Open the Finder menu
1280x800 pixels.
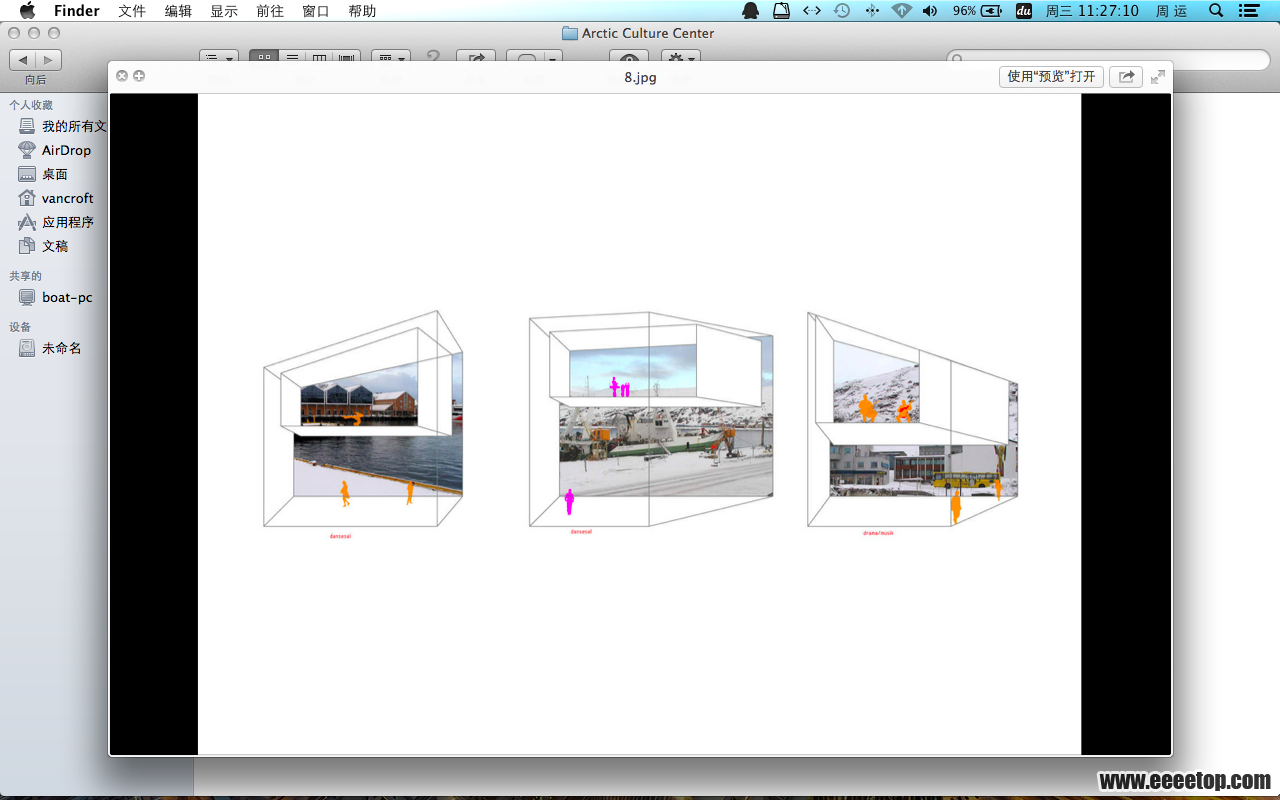coord(77,11)
